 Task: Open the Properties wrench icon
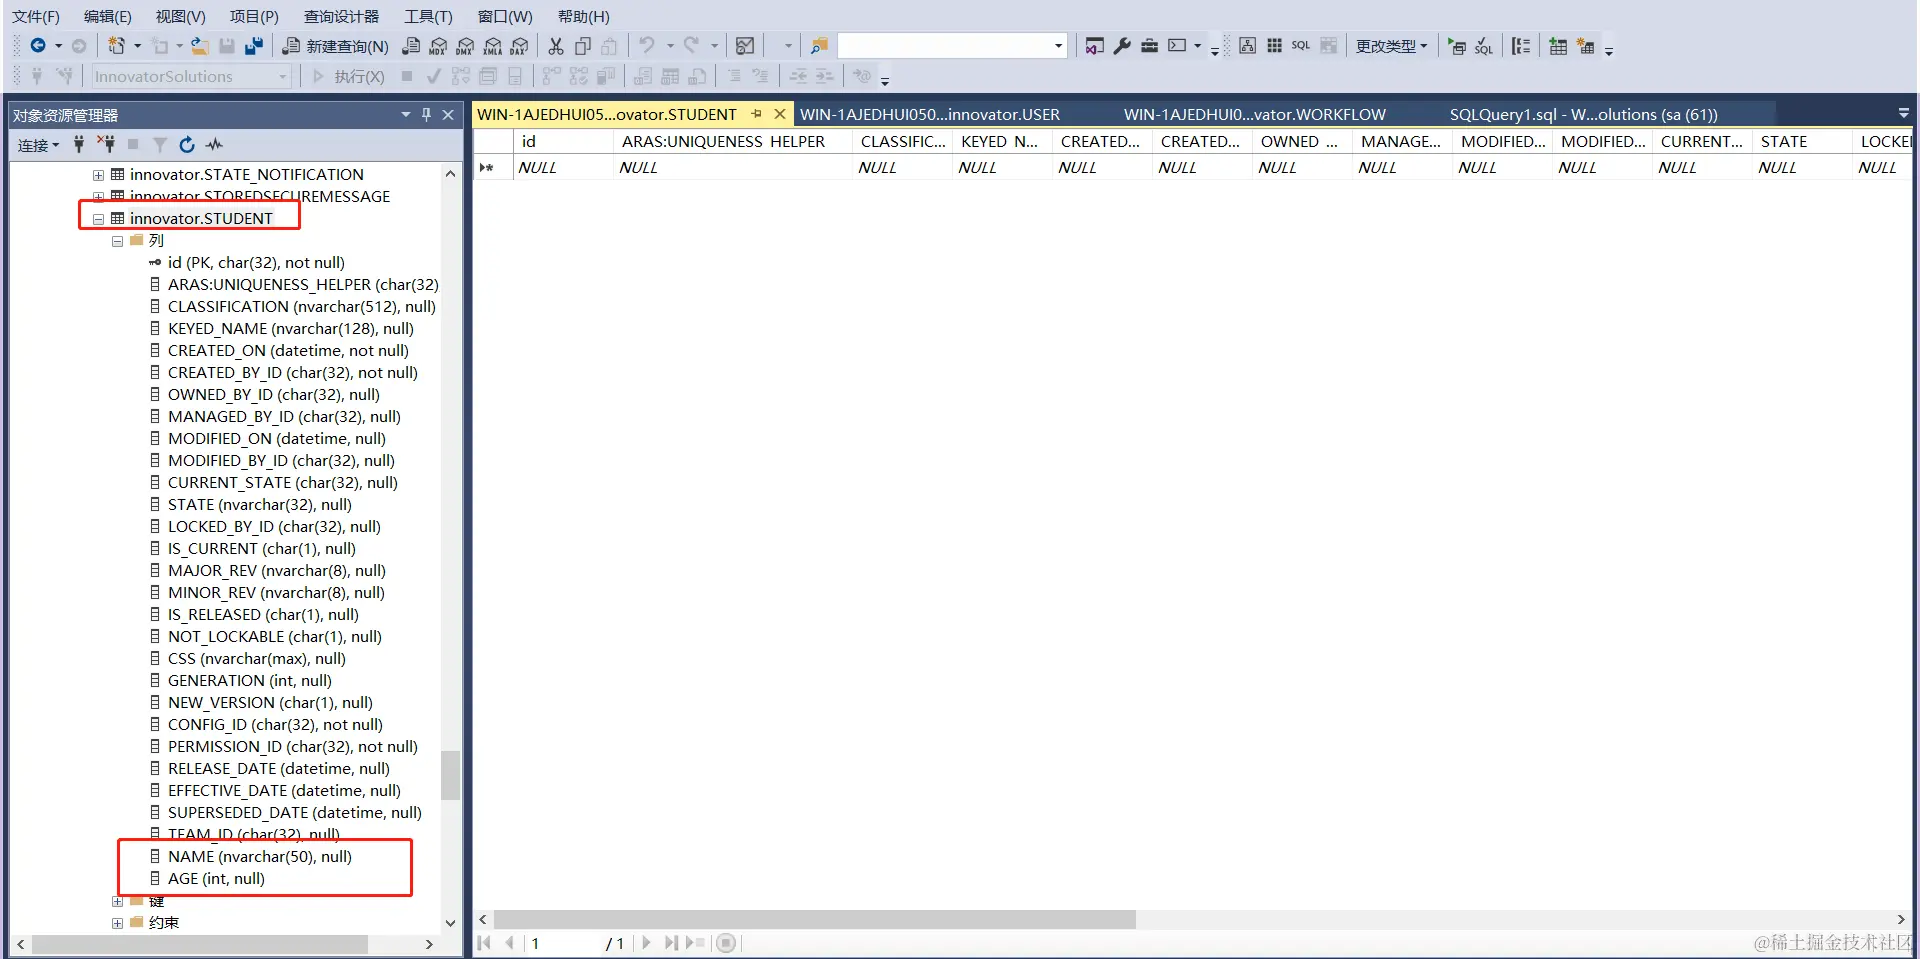[x=1122, y=46]
